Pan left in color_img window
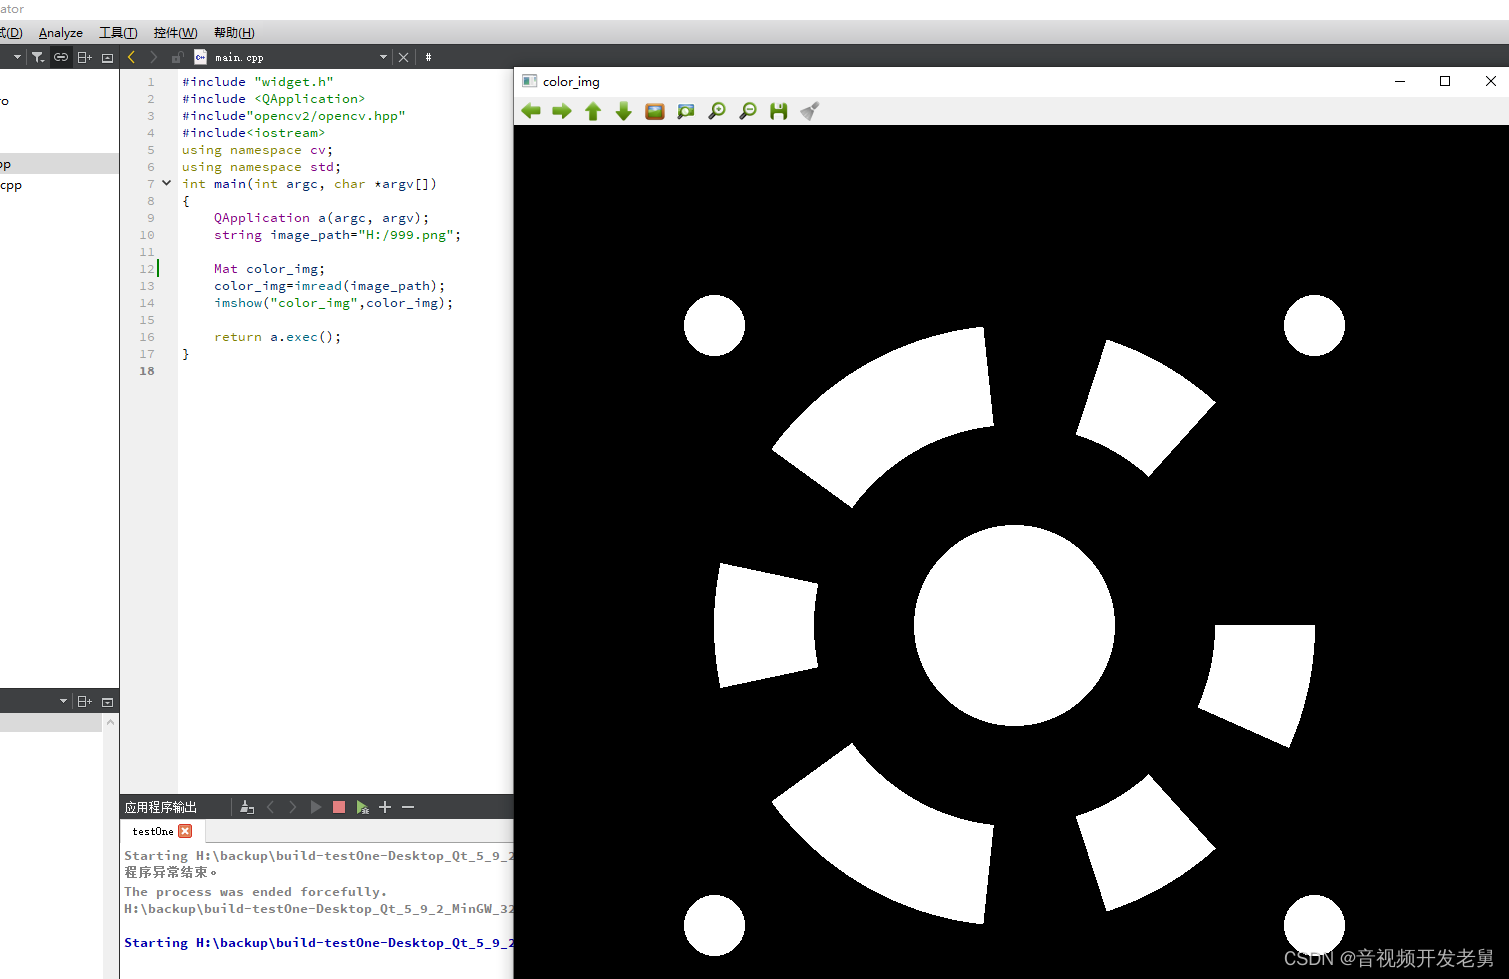This screenshot has height=979, width=1509. (531, 111)
